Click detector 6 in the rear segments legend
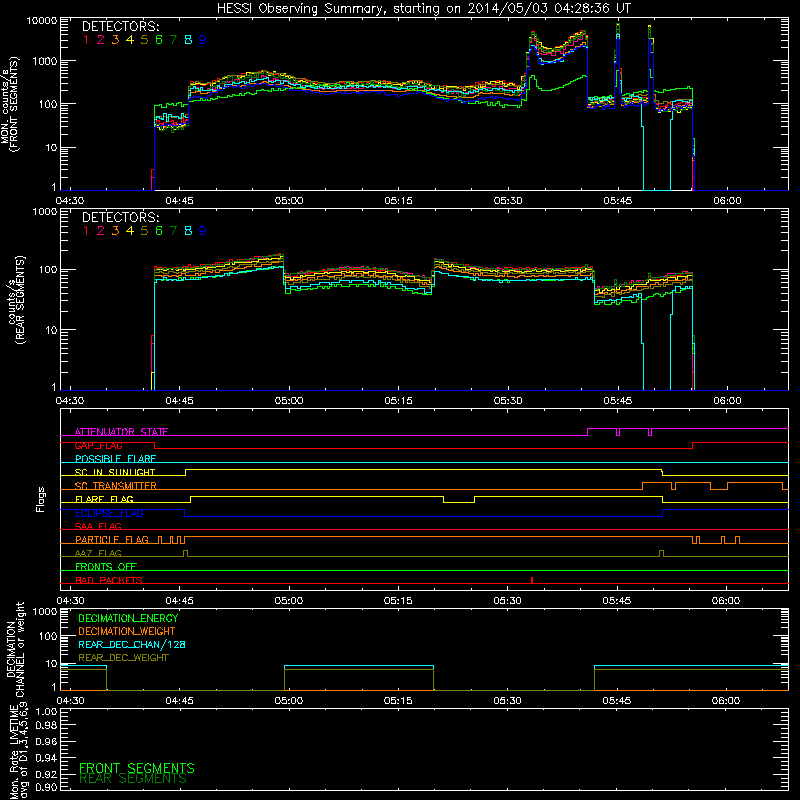800x800 pixels. pyautogui.click(x=159, y=231)
